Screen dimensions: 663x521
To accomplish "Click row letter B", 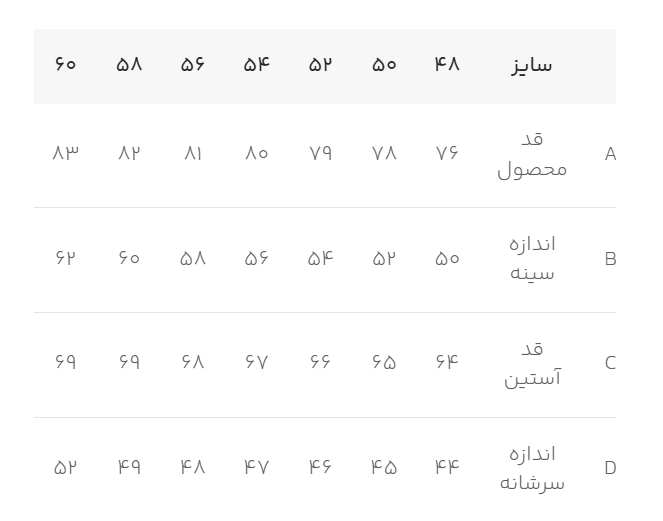I will point(611,259).
